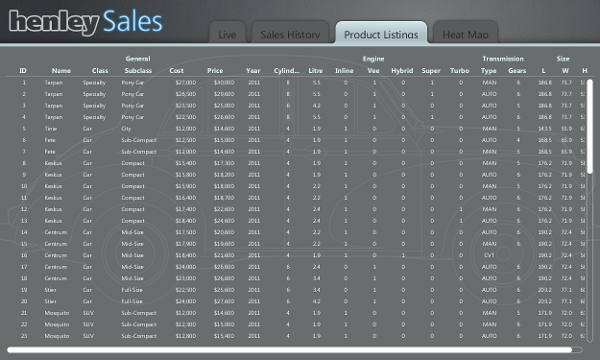Click the Price column header
600x360 pixels.
[x=215, y=70]
